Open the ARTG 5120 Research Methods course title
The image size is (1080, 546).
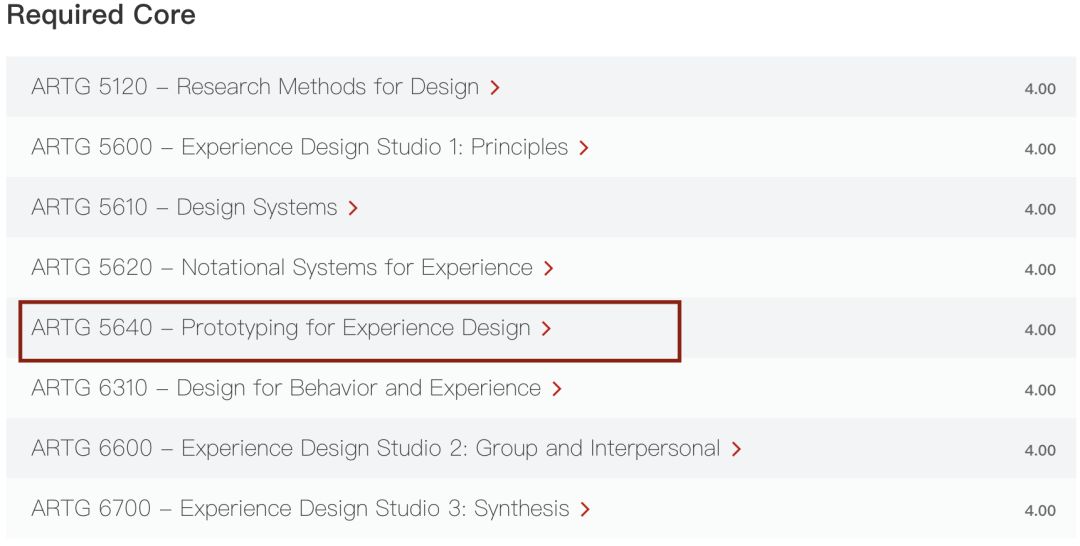tap(255, 87)
